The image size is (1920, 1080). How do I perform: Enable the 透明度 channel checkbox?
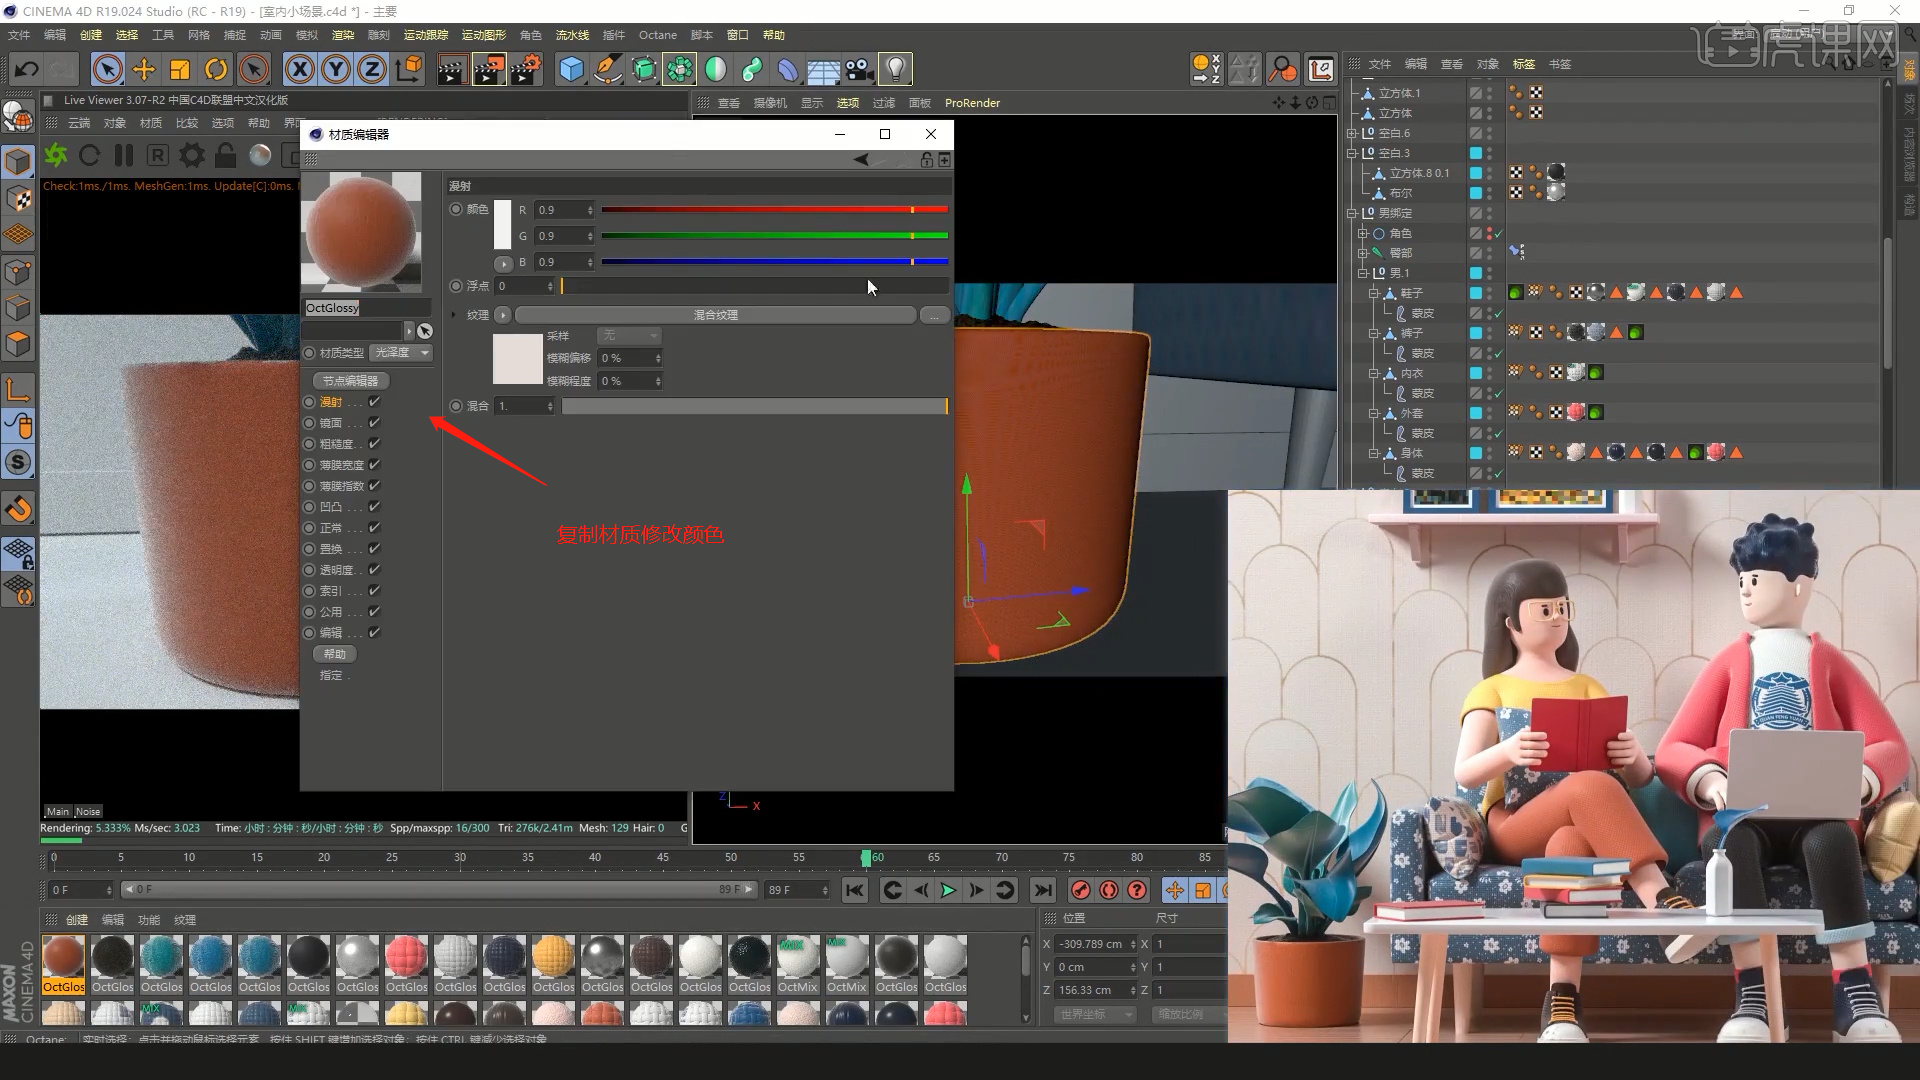(x=374, y=569)
